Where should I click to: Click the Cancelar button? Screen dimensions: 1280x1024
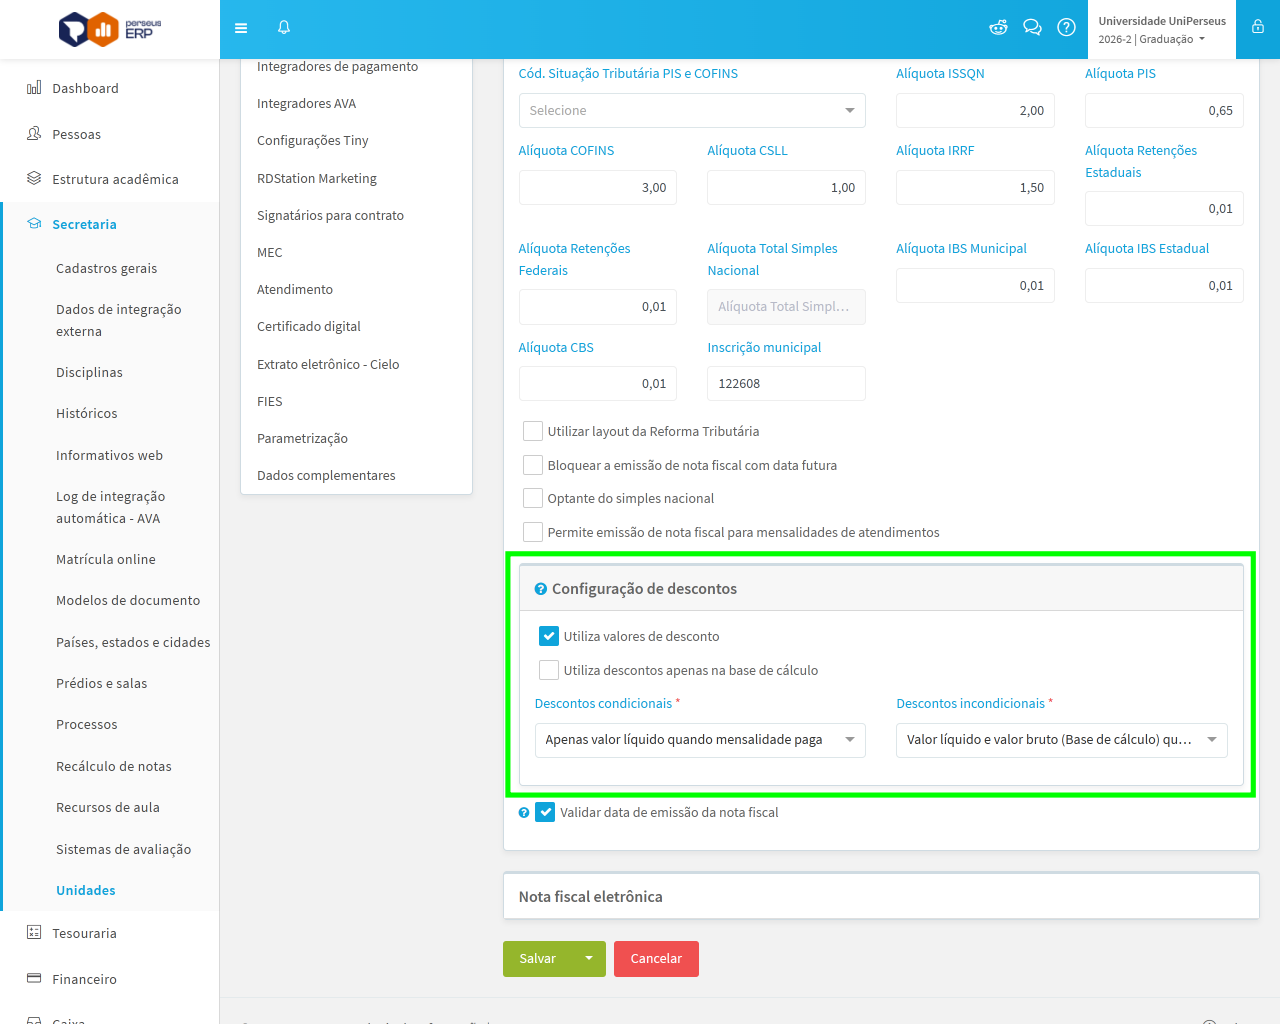[656, 958]
